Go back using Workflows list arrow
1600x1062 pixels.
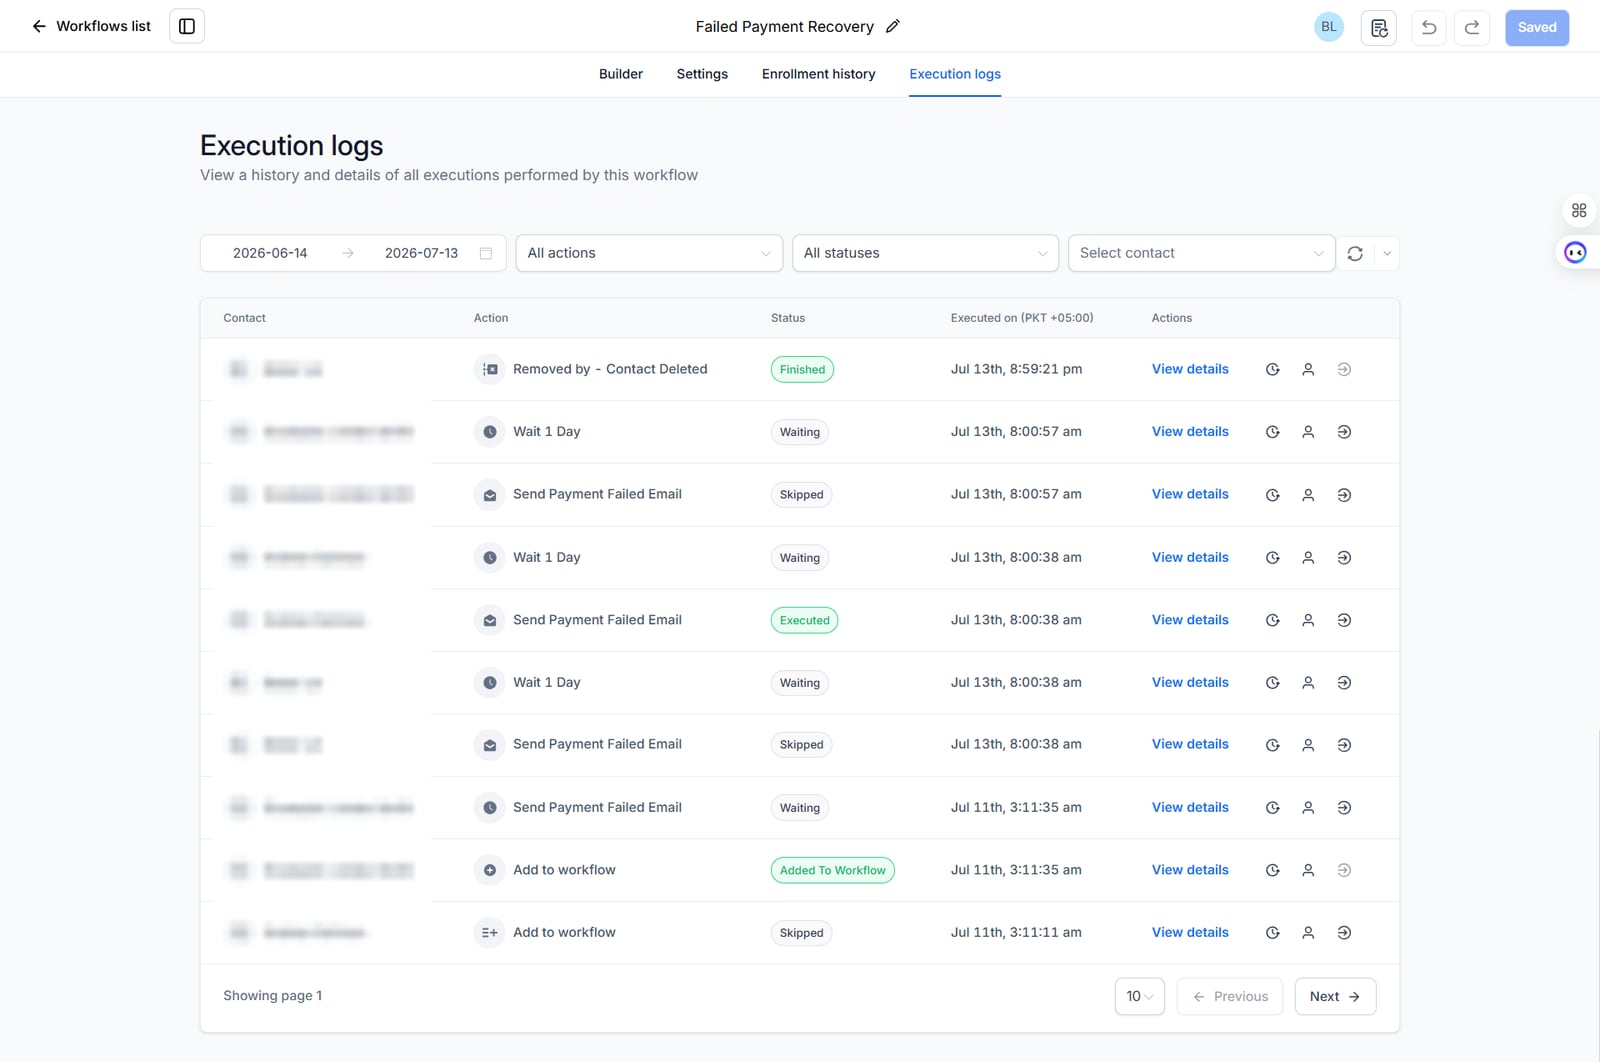click(x=39, y=27)
